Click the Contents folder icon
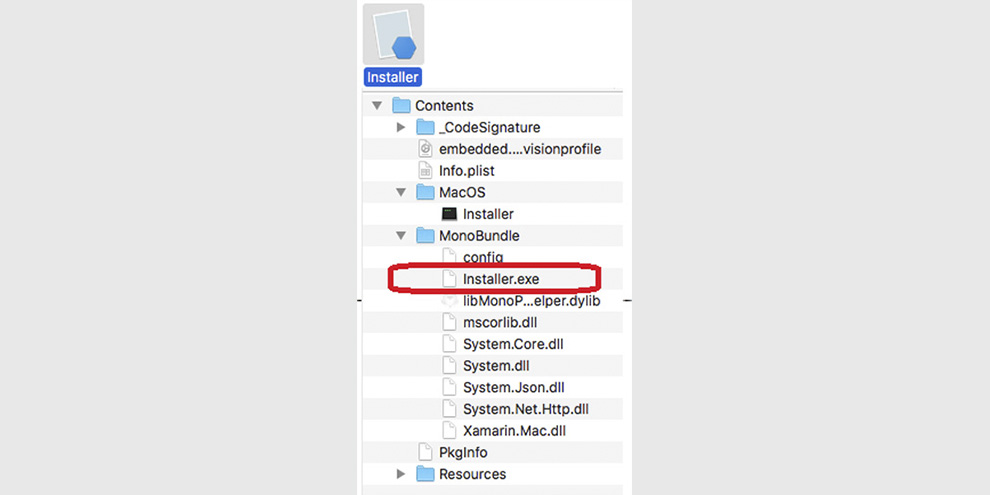This screenshot has height=495, width=990. 402,105
